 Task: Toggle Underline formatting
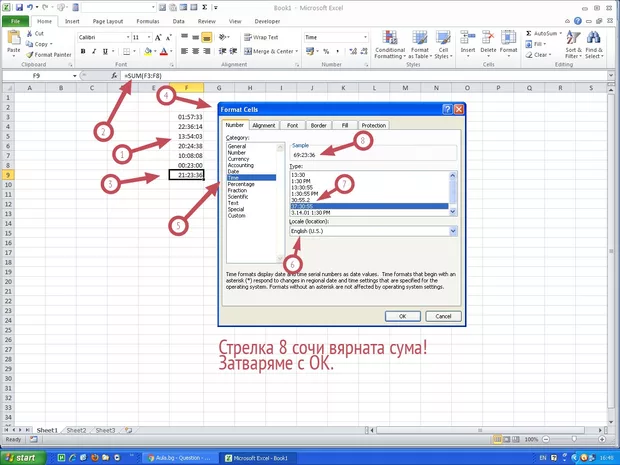click(x=105, y=51)
